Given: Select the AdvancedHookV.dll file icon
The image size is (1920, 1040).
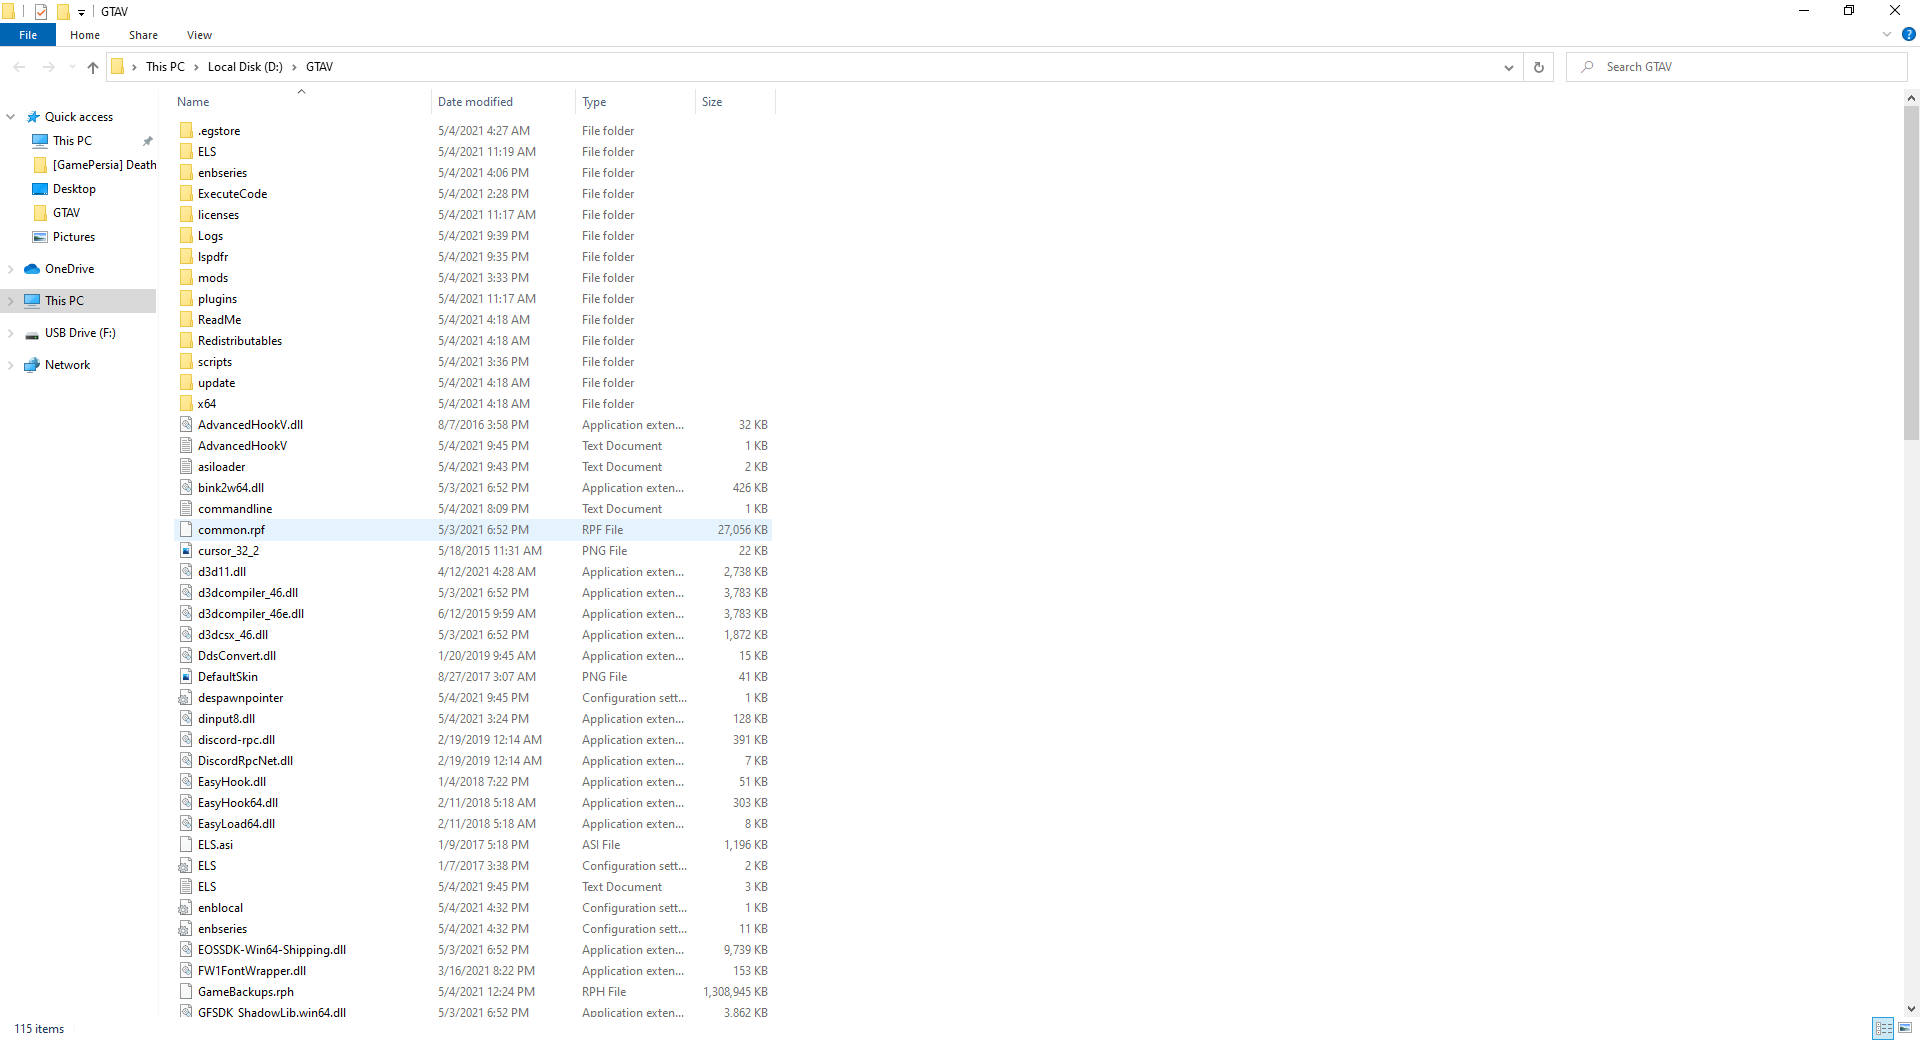Looking at the screenshot, I should 186,425.
